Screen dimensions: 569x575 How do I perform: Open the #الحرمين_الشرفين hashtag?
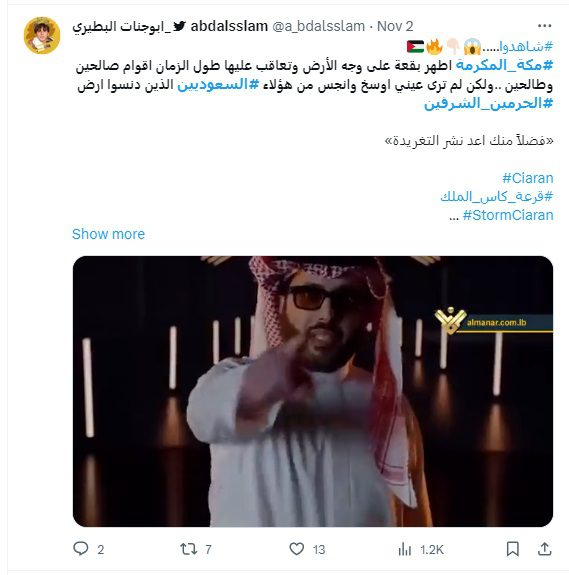point(489,104)
